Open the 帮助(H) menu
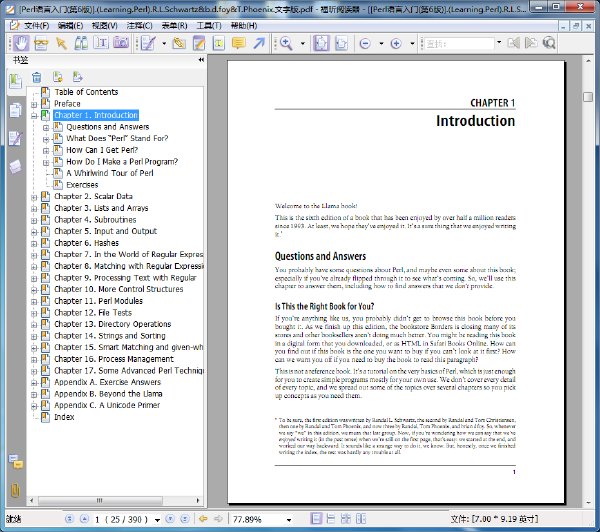 pyautogui.click(x=244, y=26)
